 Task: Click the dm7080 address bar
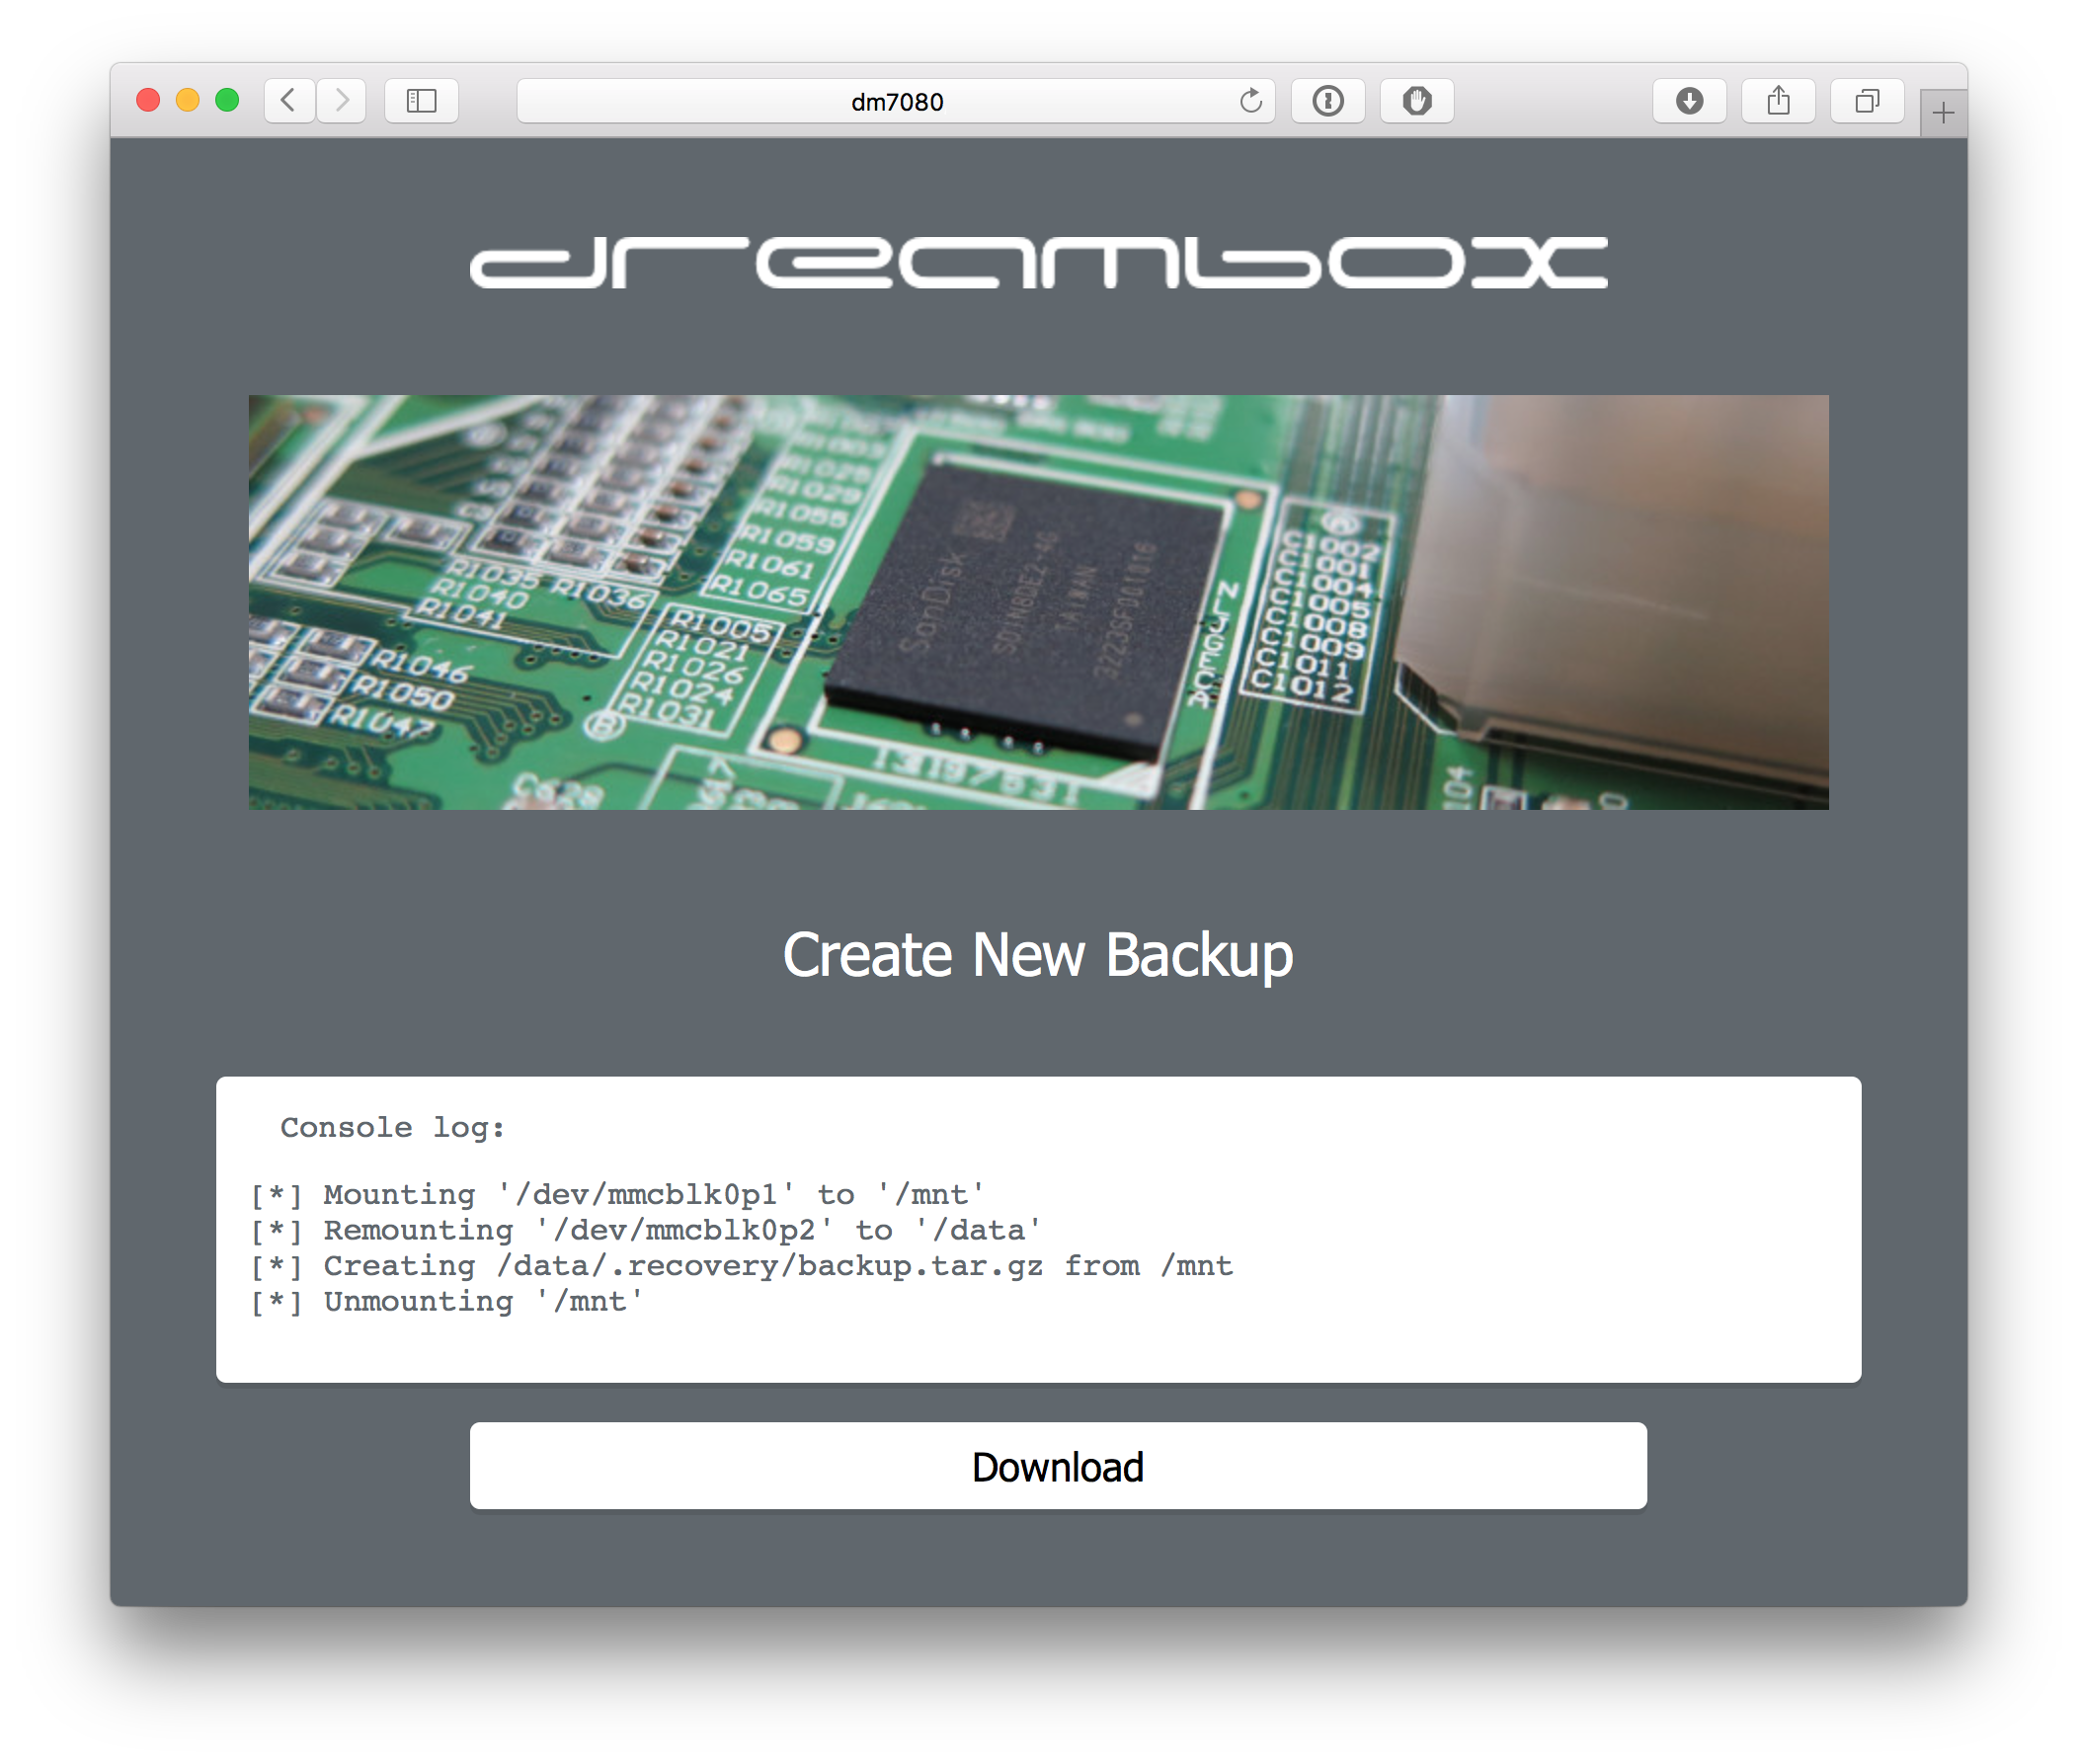(x=895, y=101)
